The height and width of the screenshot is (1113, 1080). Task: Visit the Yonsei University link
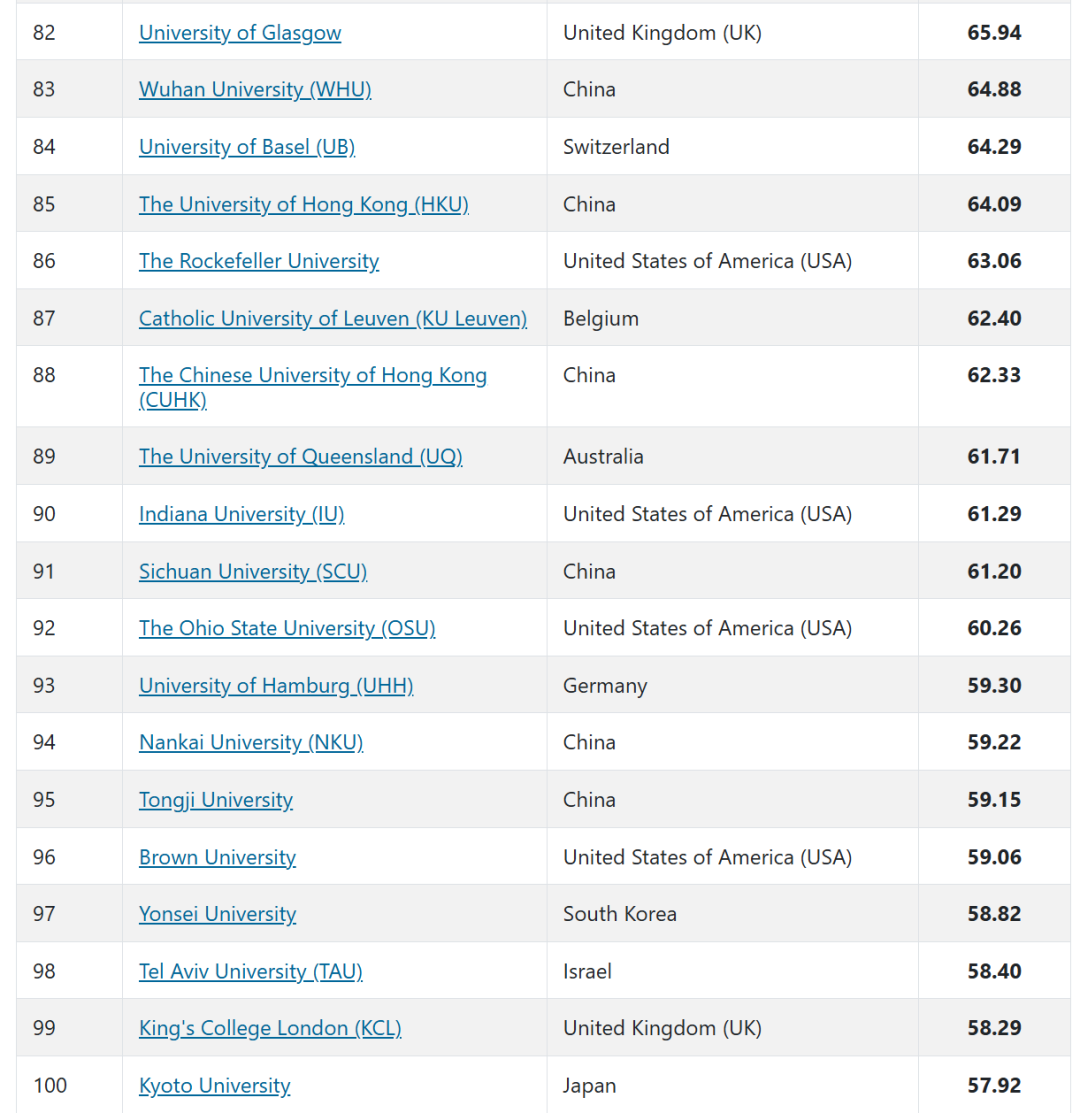point(217,914)
